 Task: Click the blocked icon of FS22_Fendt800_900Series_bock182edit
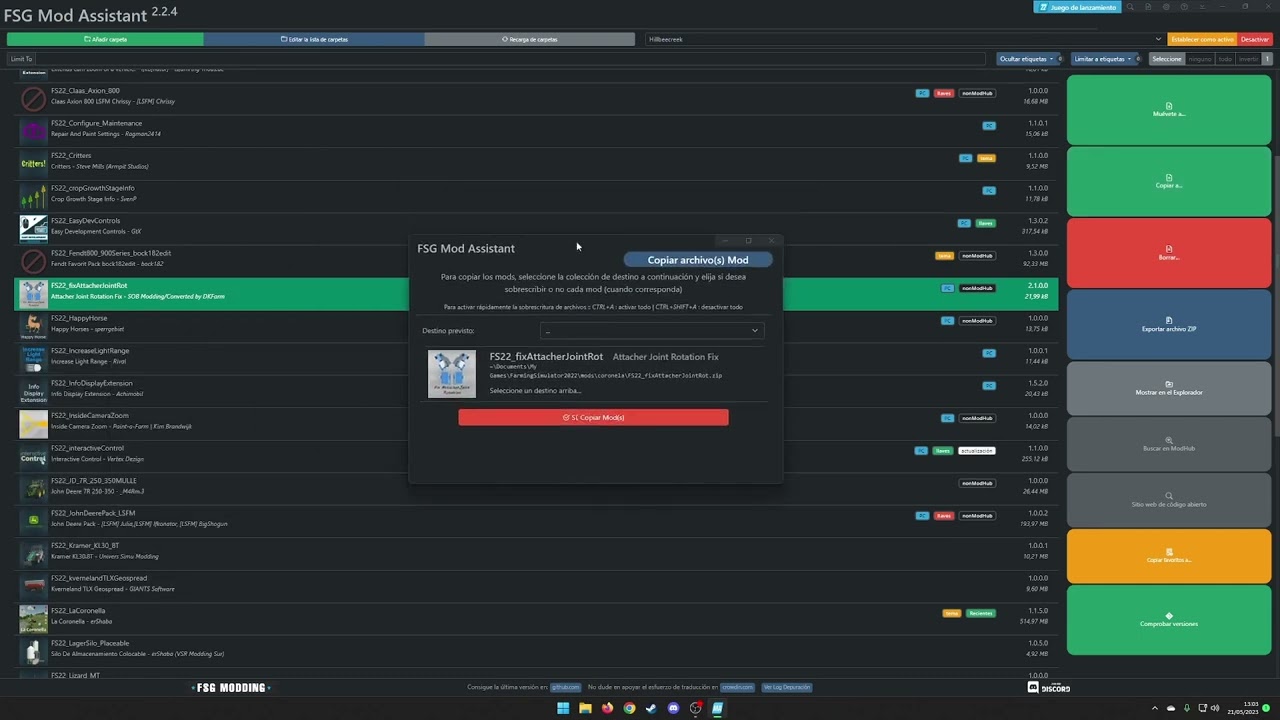point(34,260)
